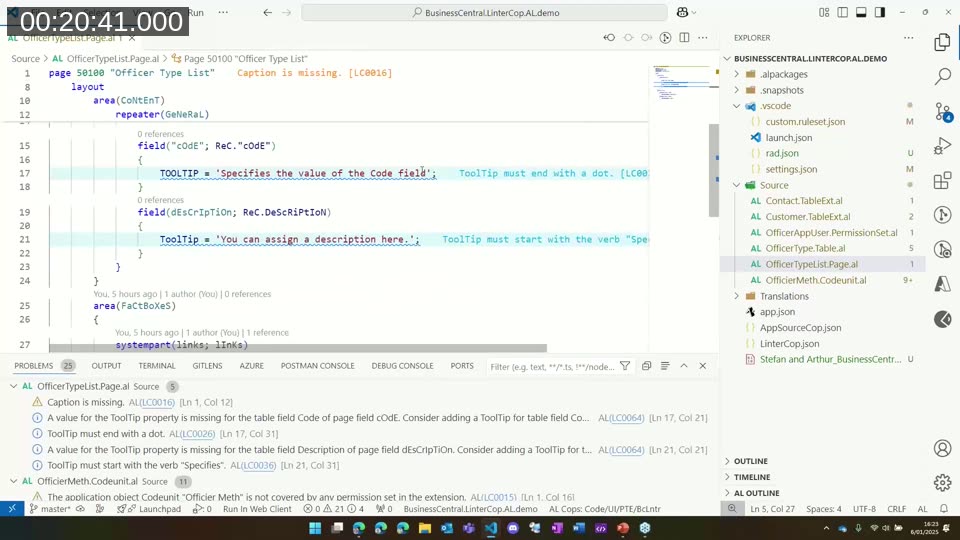This screenshot has height=540, width=960.
Task: Toggle the secondary side bar layout icon
Action: (x=880, y=12)
